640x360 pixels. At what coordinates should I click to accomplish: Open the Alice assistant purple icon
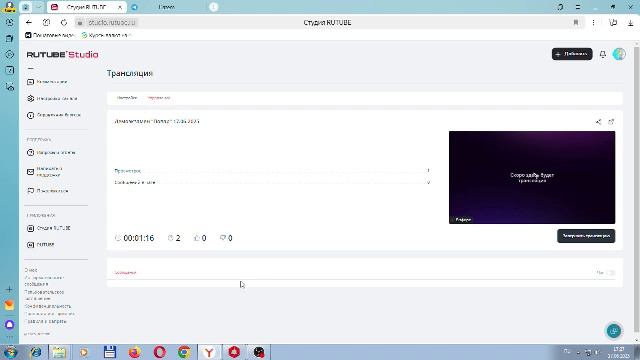coord(9,324)
